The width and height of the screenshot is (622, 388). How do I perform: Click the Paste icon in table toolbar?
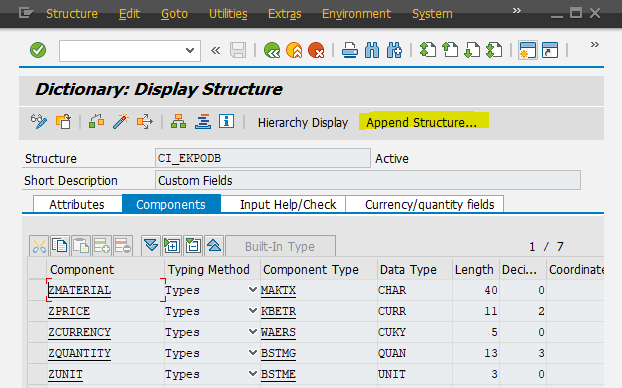point(81,246)
